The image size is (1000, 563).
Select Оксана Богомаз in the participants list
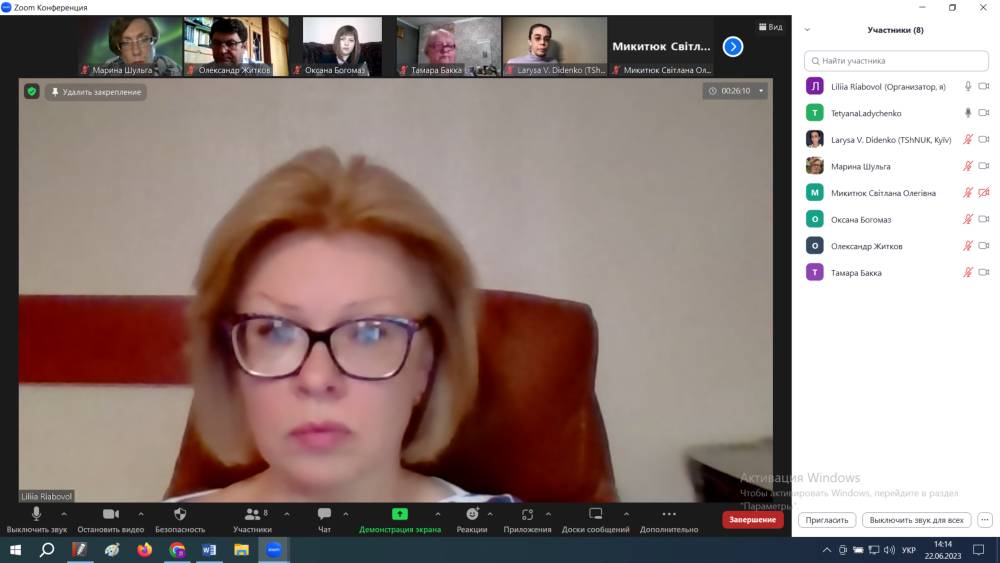[x=860, y=219]
